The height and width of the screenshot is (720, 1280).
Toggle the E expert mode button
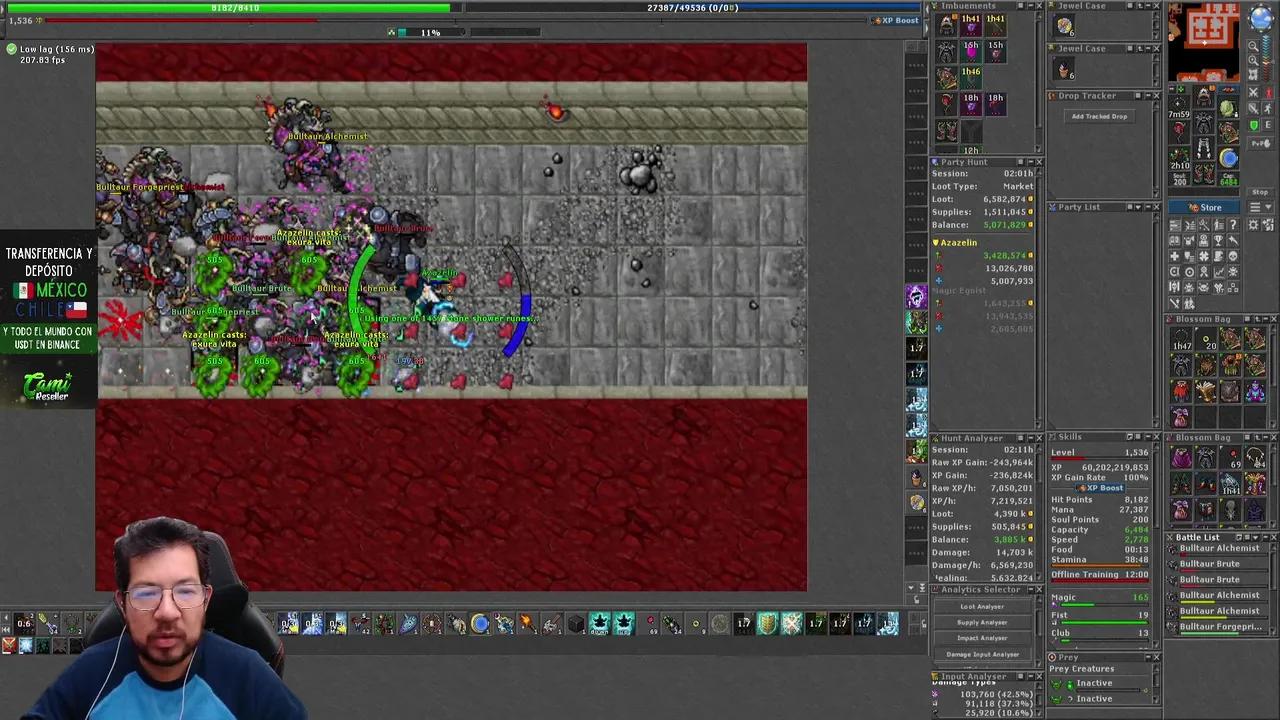click(1269, 125)
